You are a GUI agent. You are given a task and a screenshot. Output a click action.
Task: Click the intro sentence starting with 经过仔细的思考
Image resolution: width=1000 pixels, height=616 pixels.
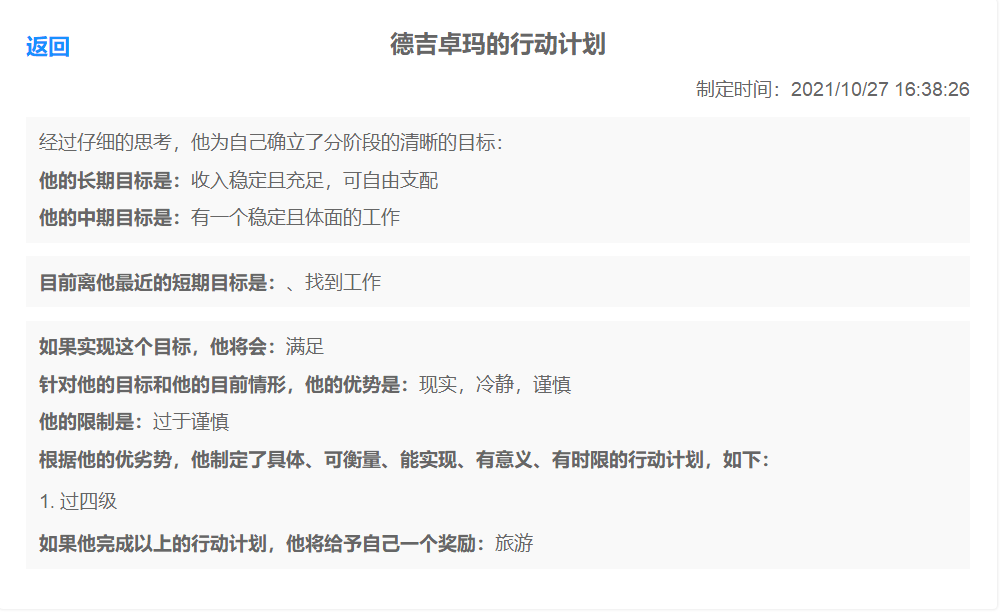(270, 143)
